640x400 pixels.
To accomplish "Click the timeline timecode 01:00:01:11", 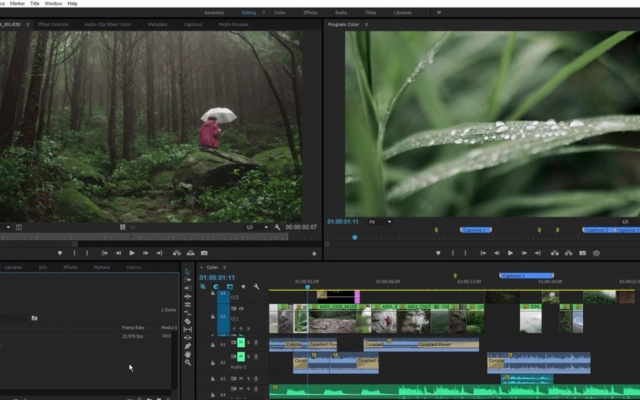I will [217, 278].
